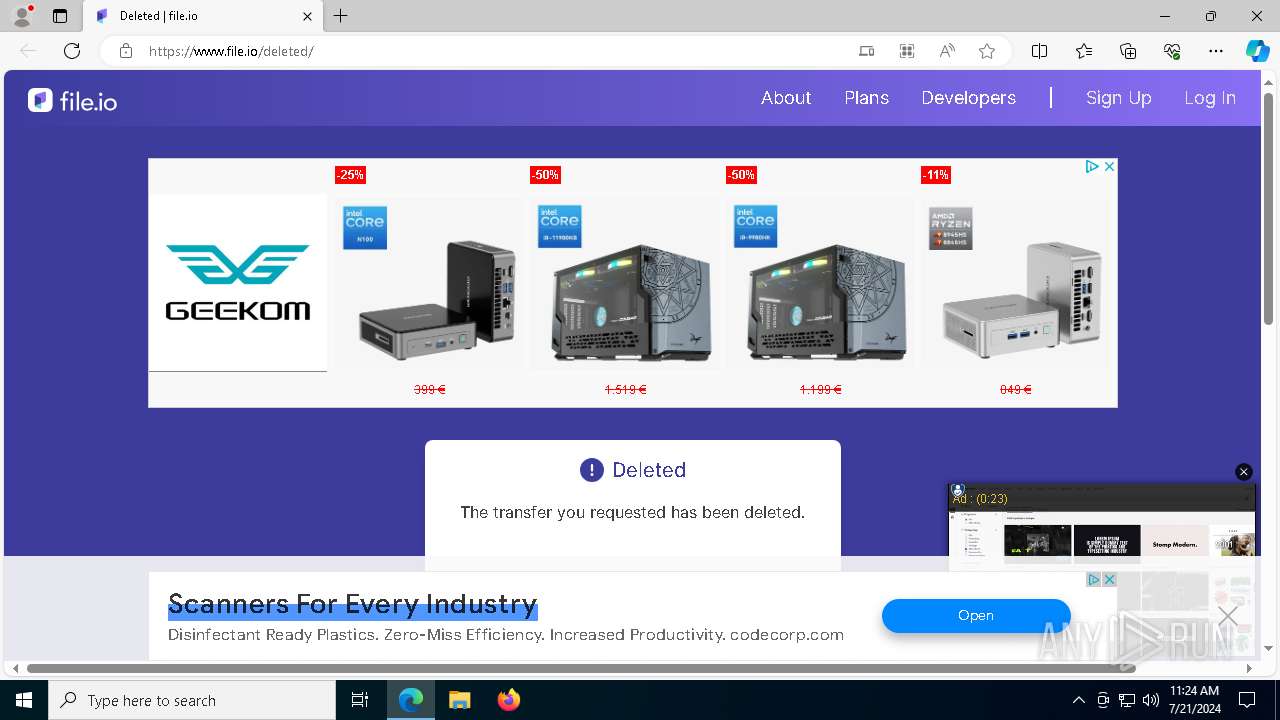Click the vertical page scrollbar
This screenshot has width=1280, height=720.
click(1268, 210)
